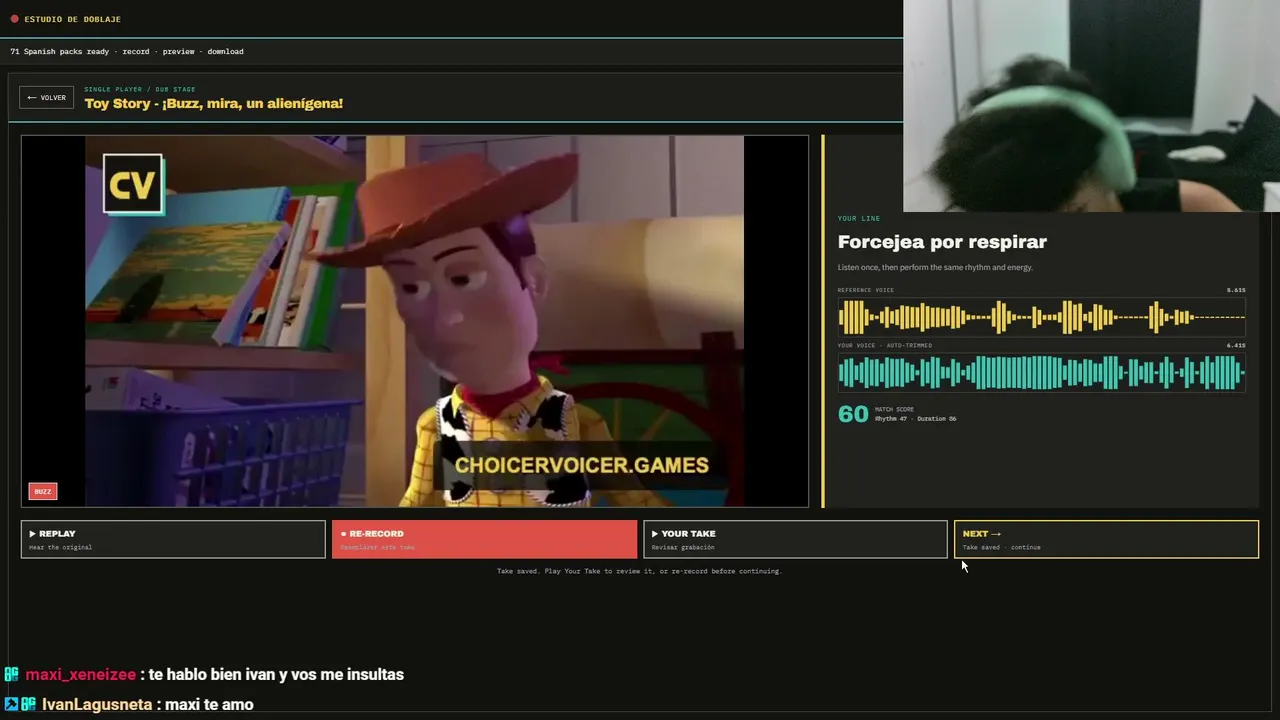Click the Toy Story scene video
This screenshot has width=1280, height=720.
pos(415,321)
